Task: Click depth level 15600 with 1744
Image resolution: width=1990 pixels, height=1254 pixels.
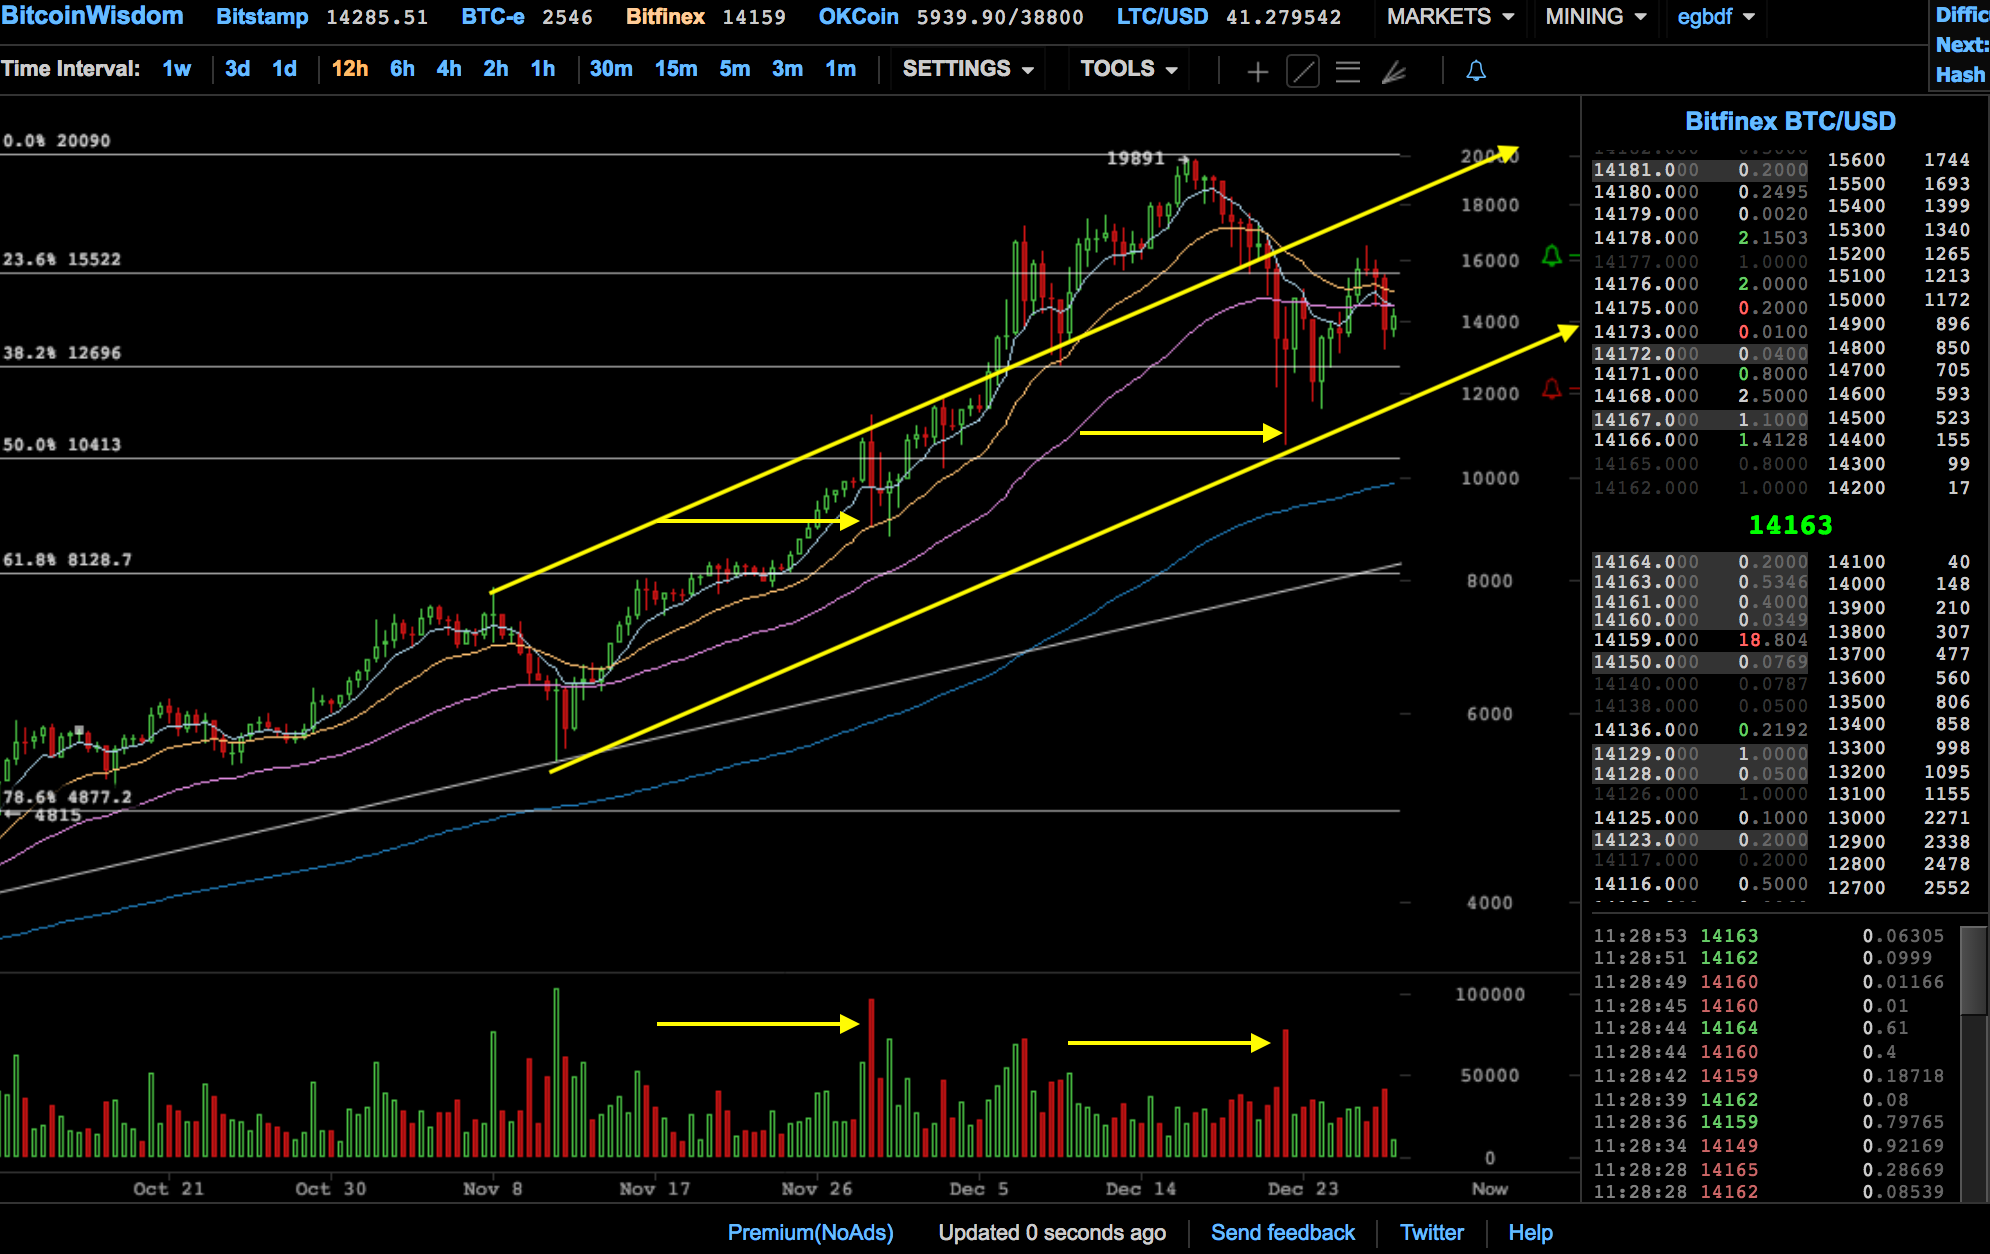Action: click(x=1898, y=160)
